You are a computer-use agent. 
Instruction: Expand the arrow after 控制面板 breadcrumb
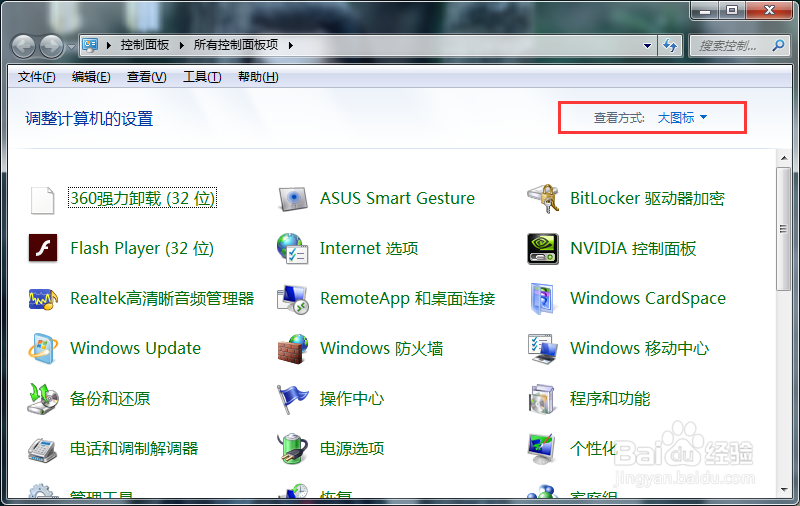(182, 45)
